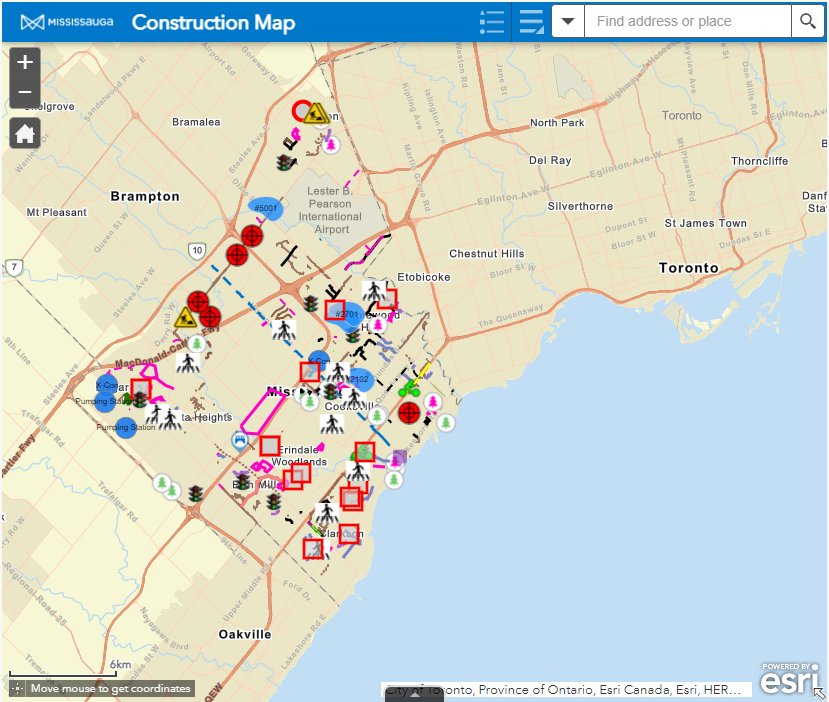Open the Legend panel

491,22
